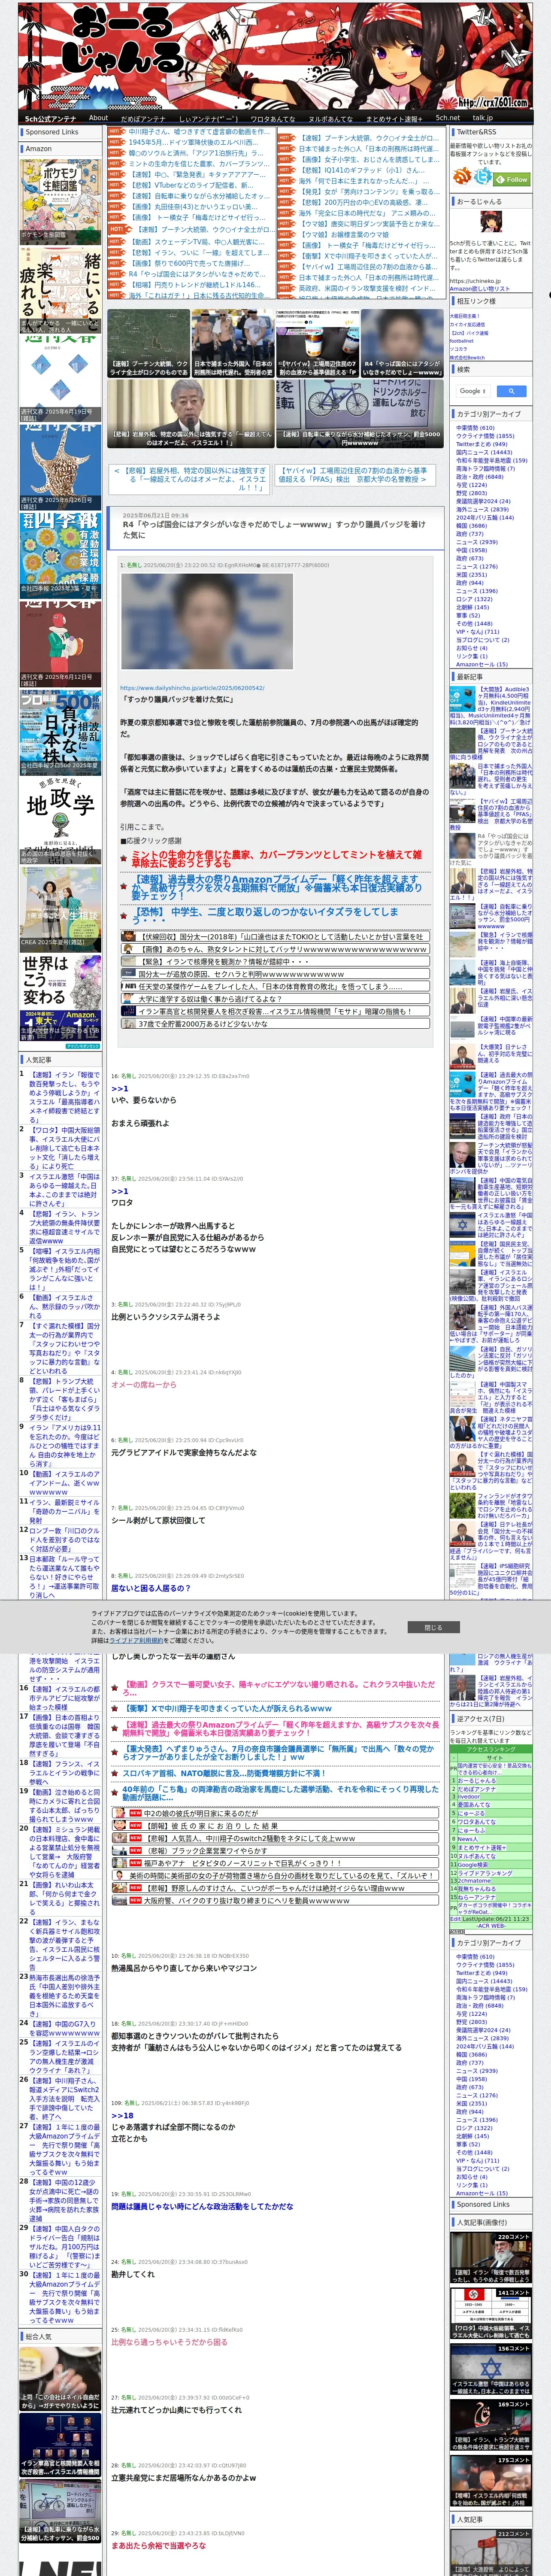
Task: Click the blue Google search magnifier button
Action: click(x=511, y=391)
